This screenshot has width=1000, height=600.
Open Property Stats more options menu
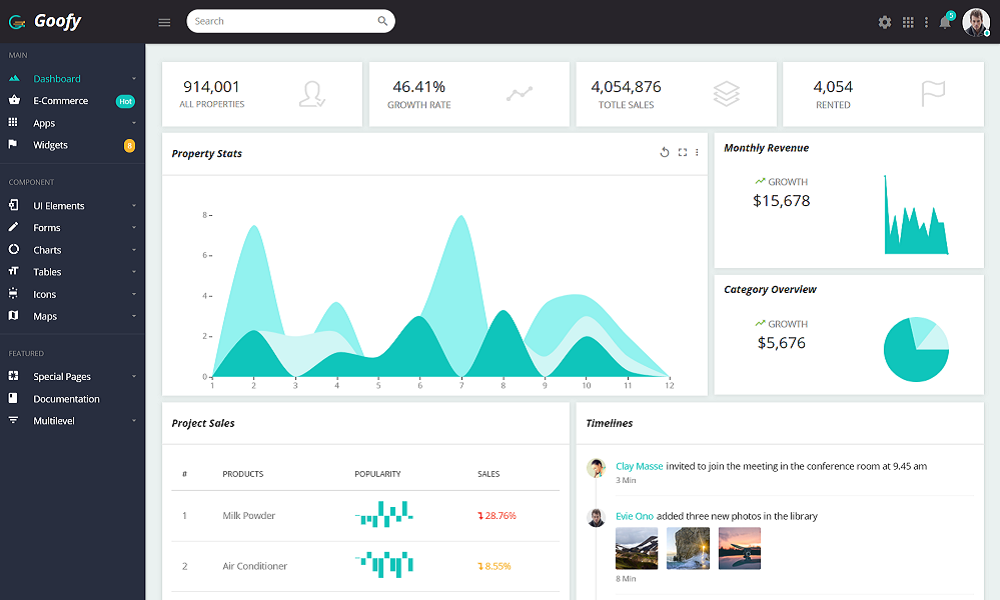click(697, 153)
